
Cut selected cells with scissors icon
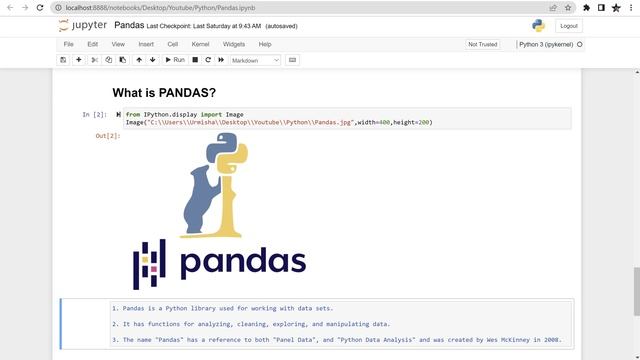[x=94, y=60]
